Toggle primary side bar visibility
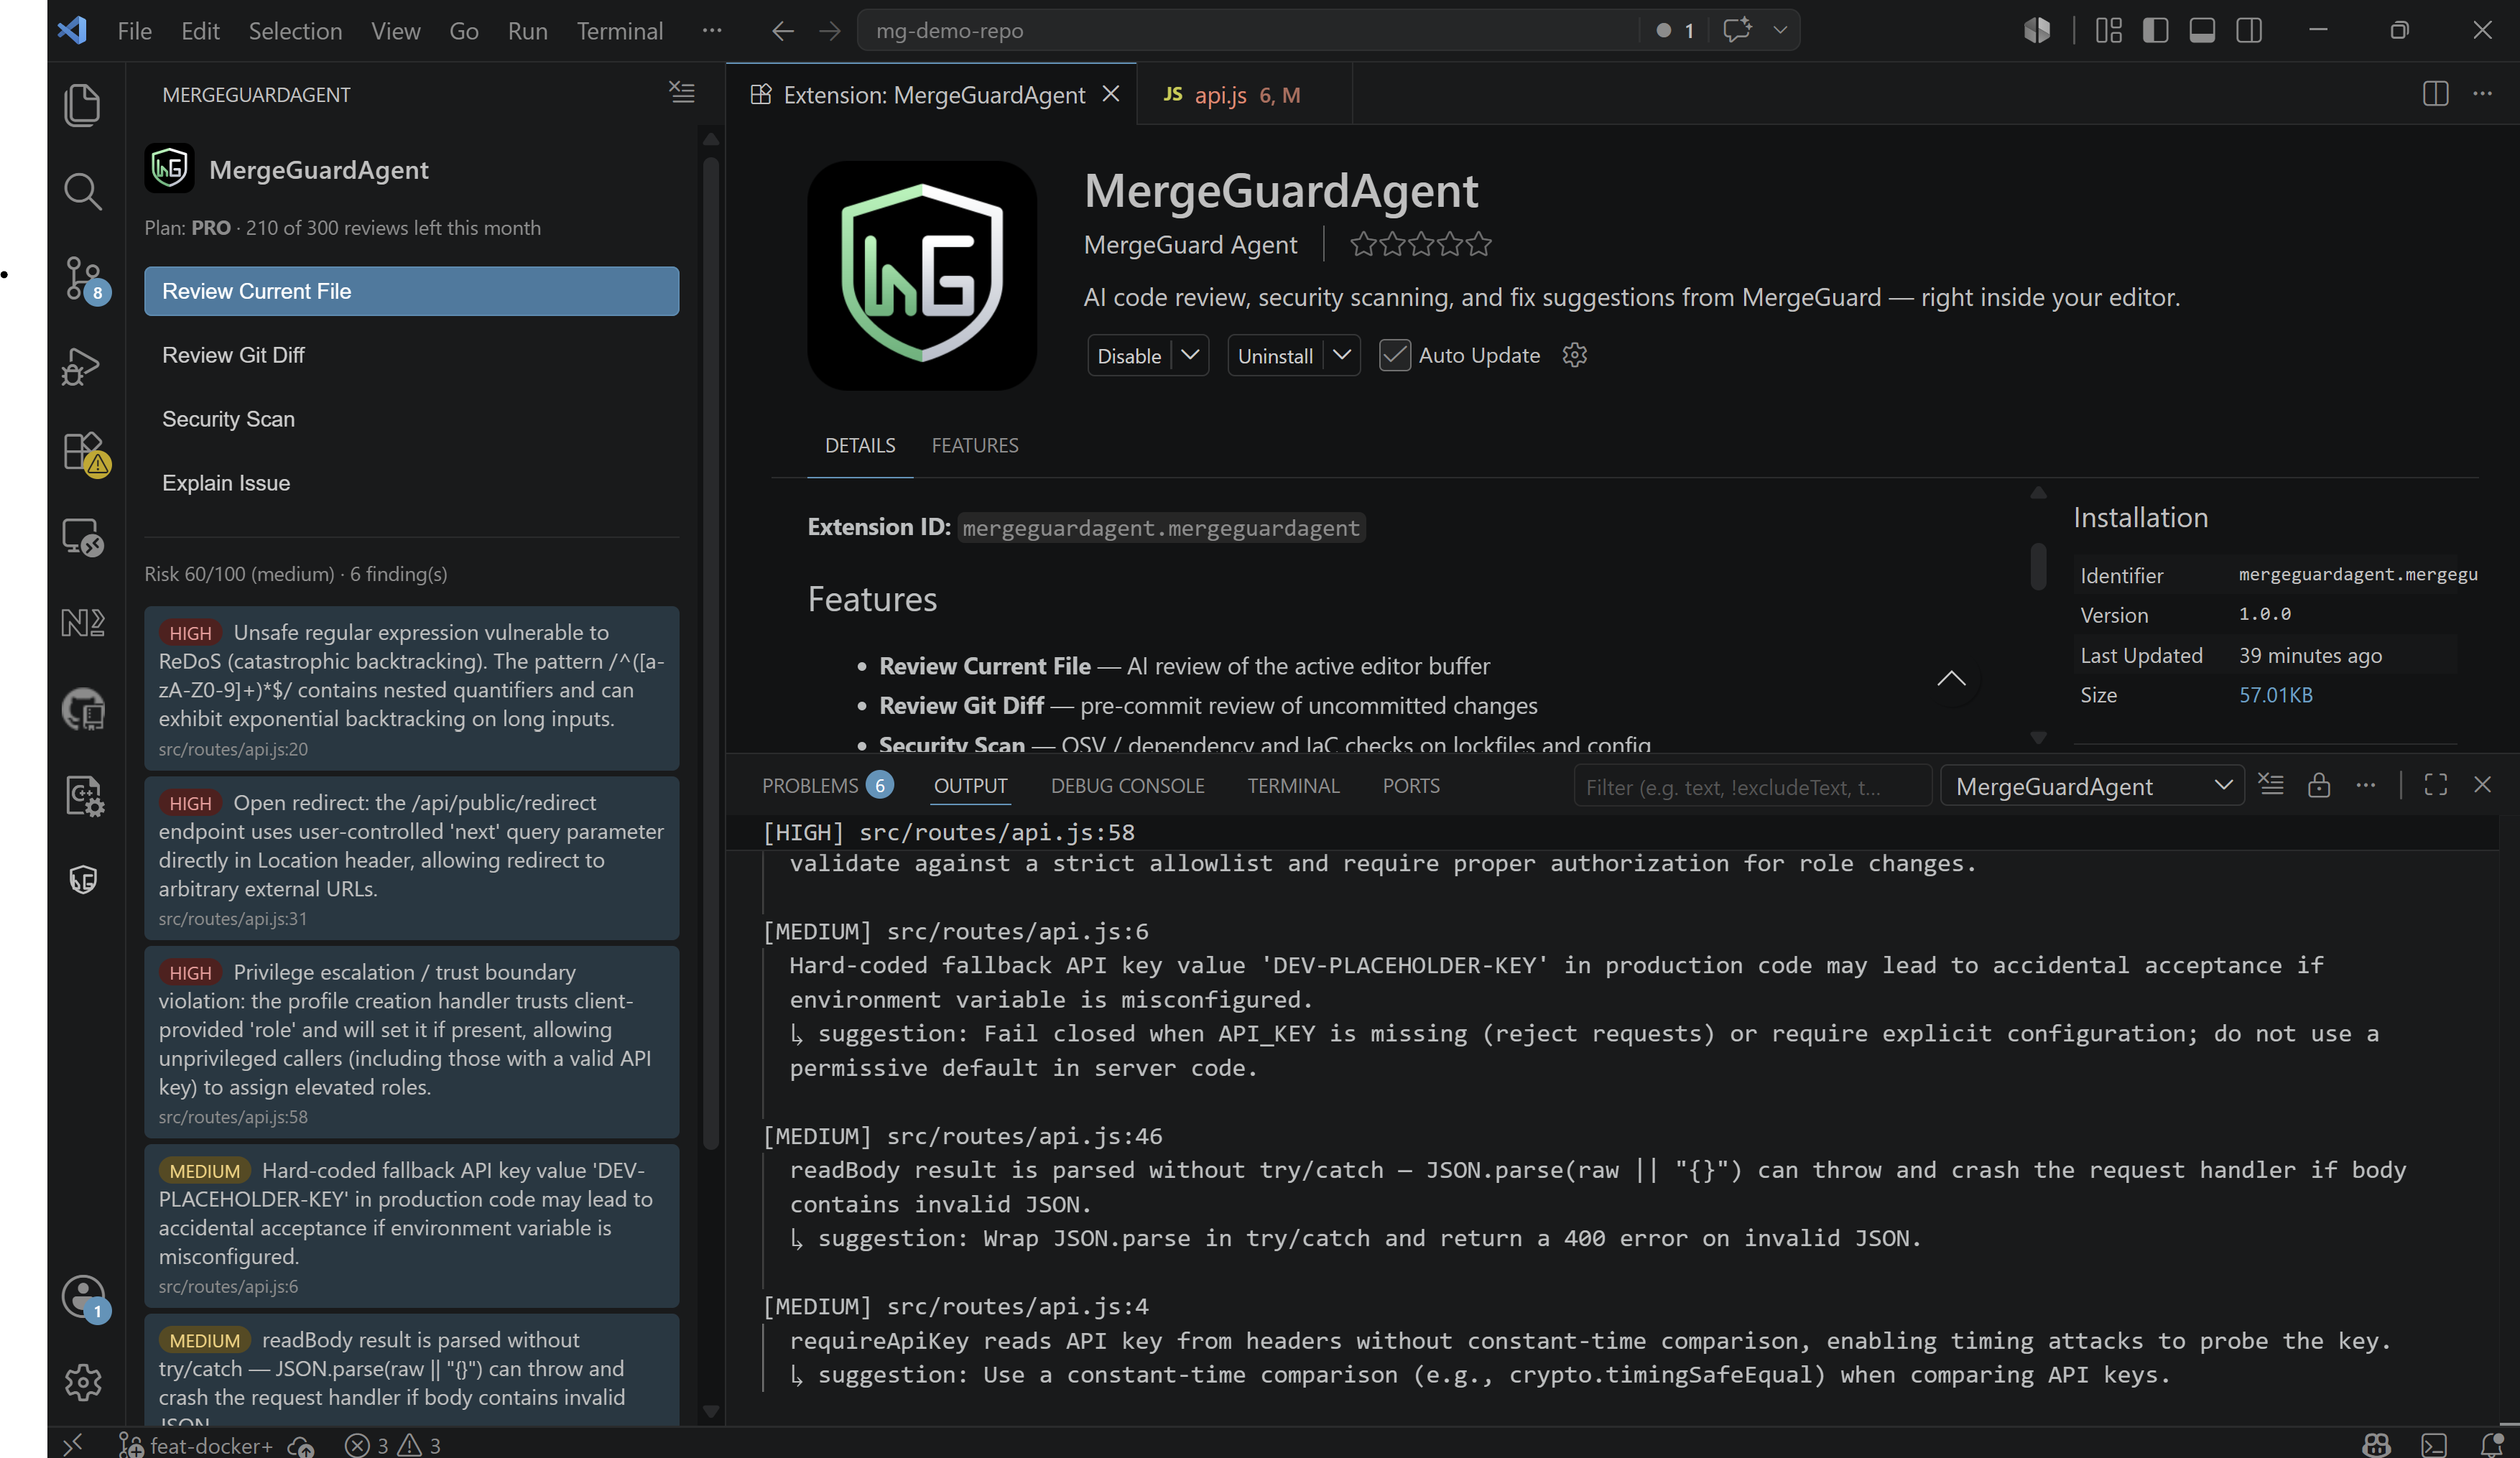Screen dimensions: 2520x1458 click(2155, 30)
